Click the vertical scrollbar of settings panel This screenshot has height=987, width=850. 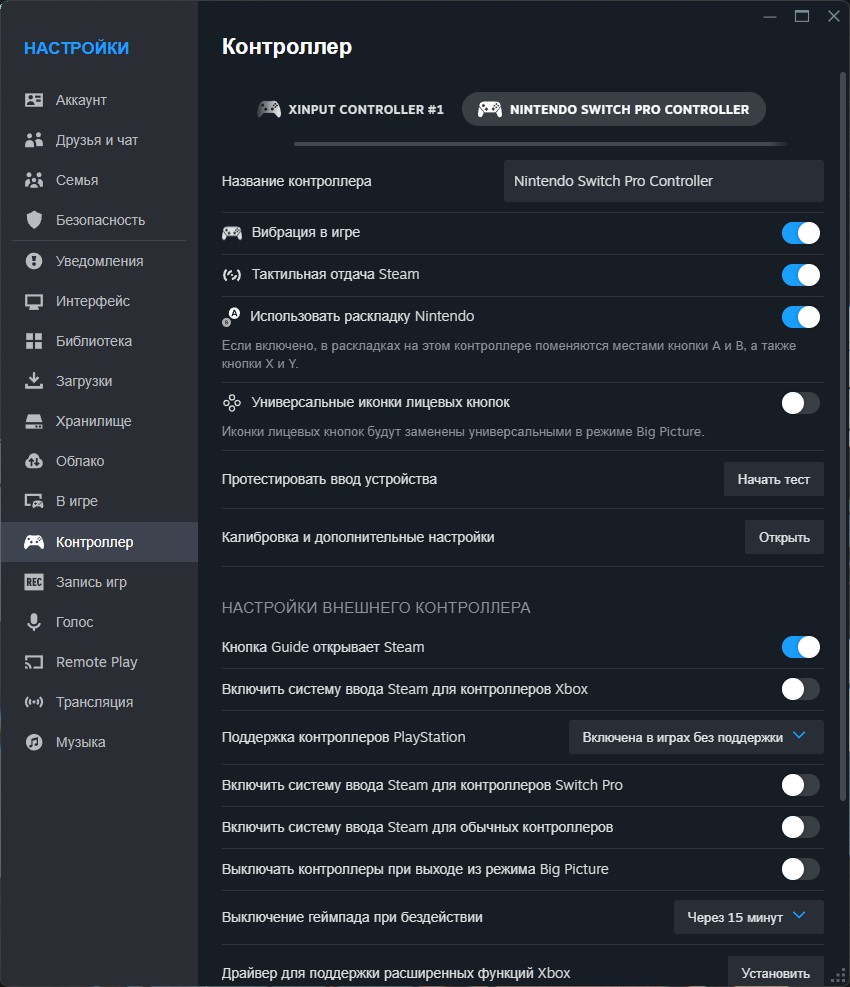(842, 436)
